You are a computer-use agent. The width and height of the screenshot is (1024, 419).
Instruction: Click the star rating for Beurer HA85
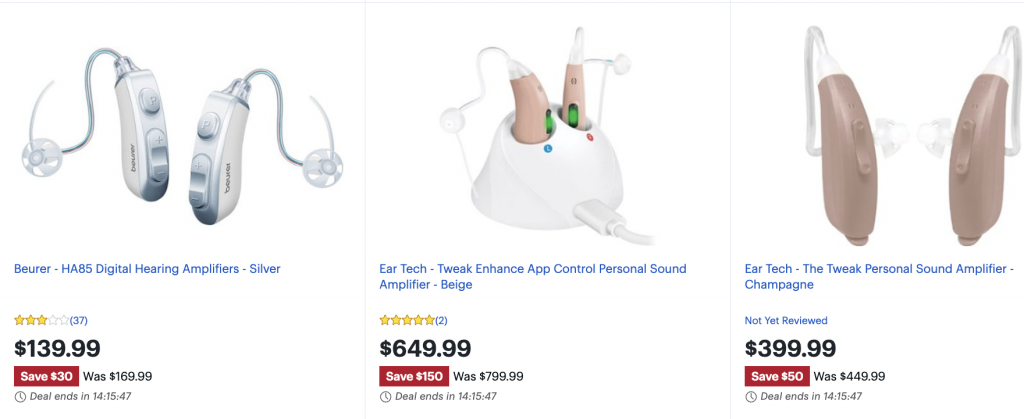[41, 321]
